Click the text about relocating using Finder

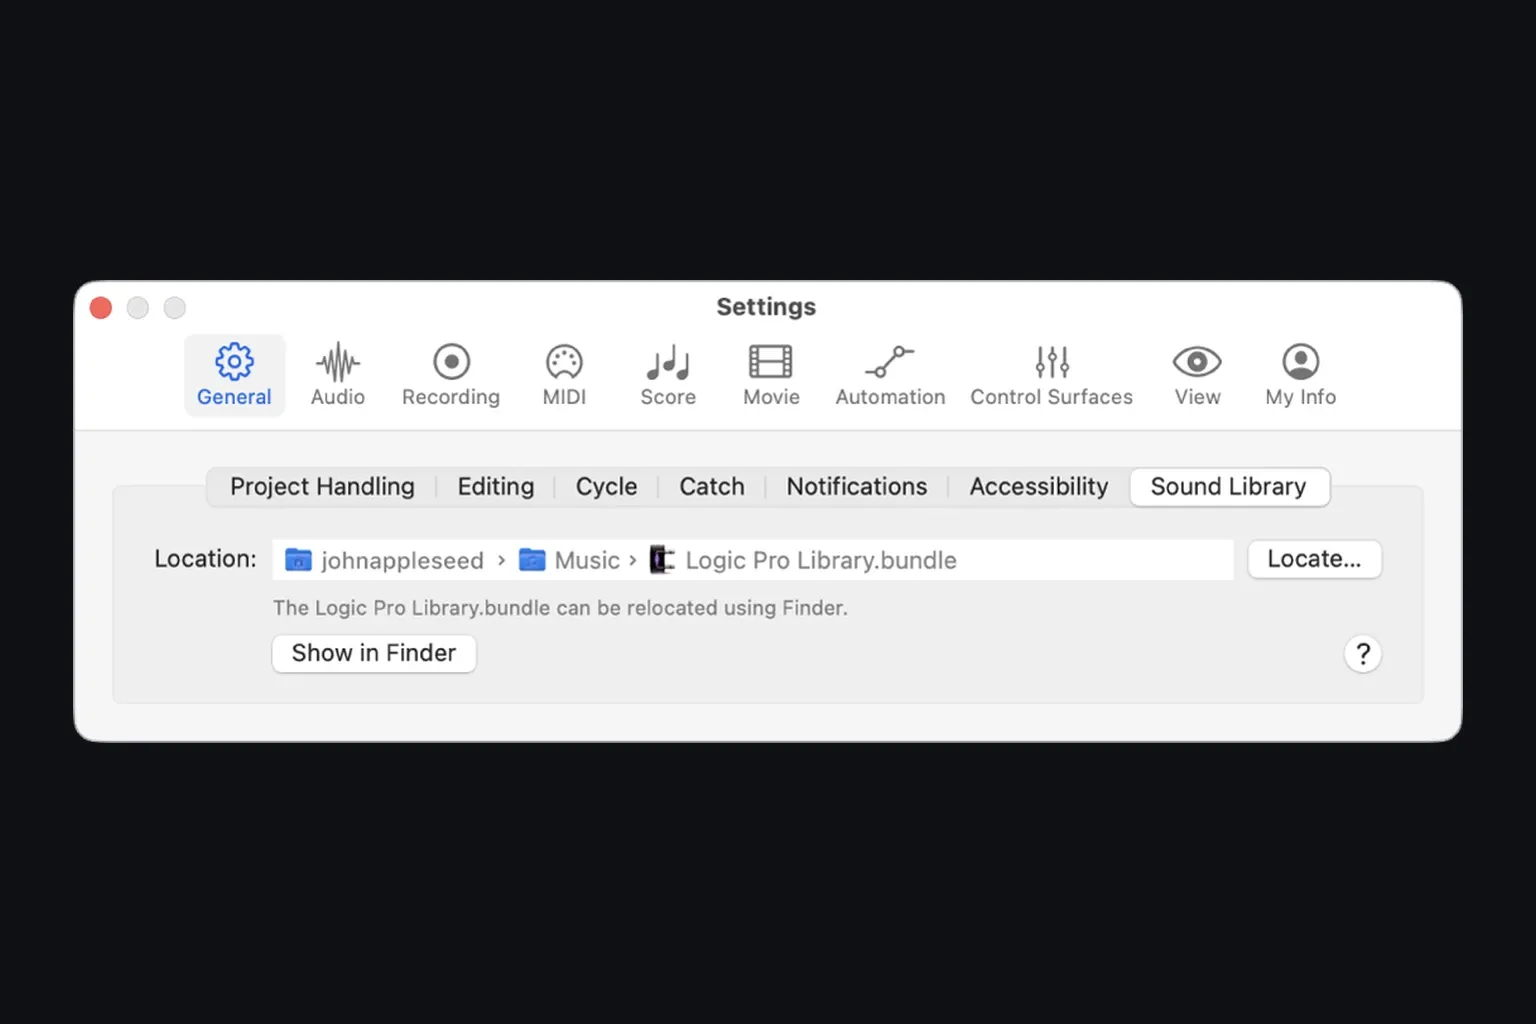pyautogui.click(x=560, y=608)
